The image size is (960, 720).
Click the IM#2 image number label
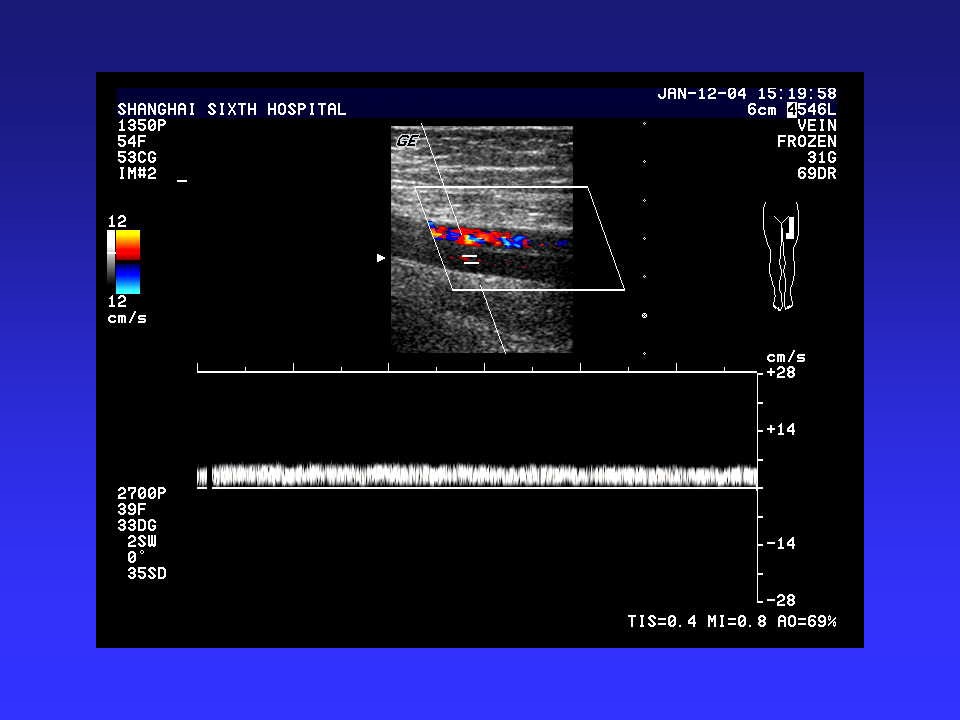[137, 174]
